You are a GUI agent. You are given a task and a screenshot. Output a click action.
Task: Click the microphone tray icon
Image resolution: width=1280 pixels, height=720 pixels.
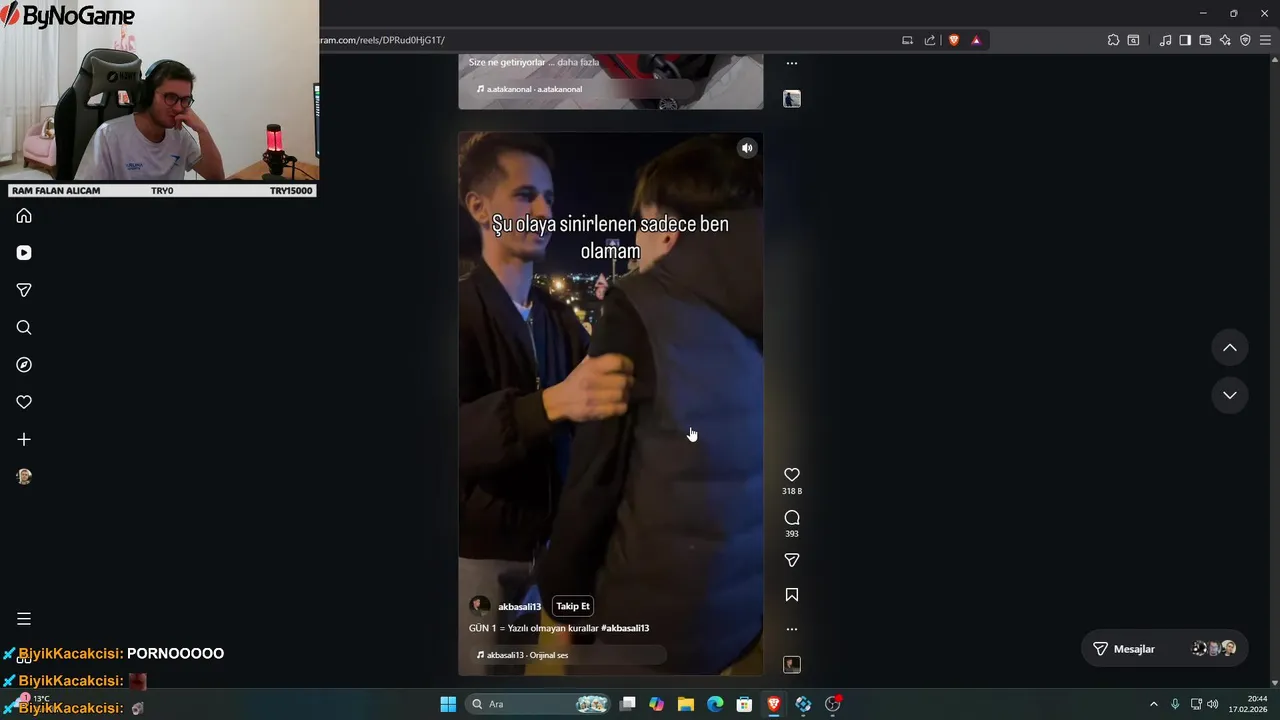pos(1175,704)
